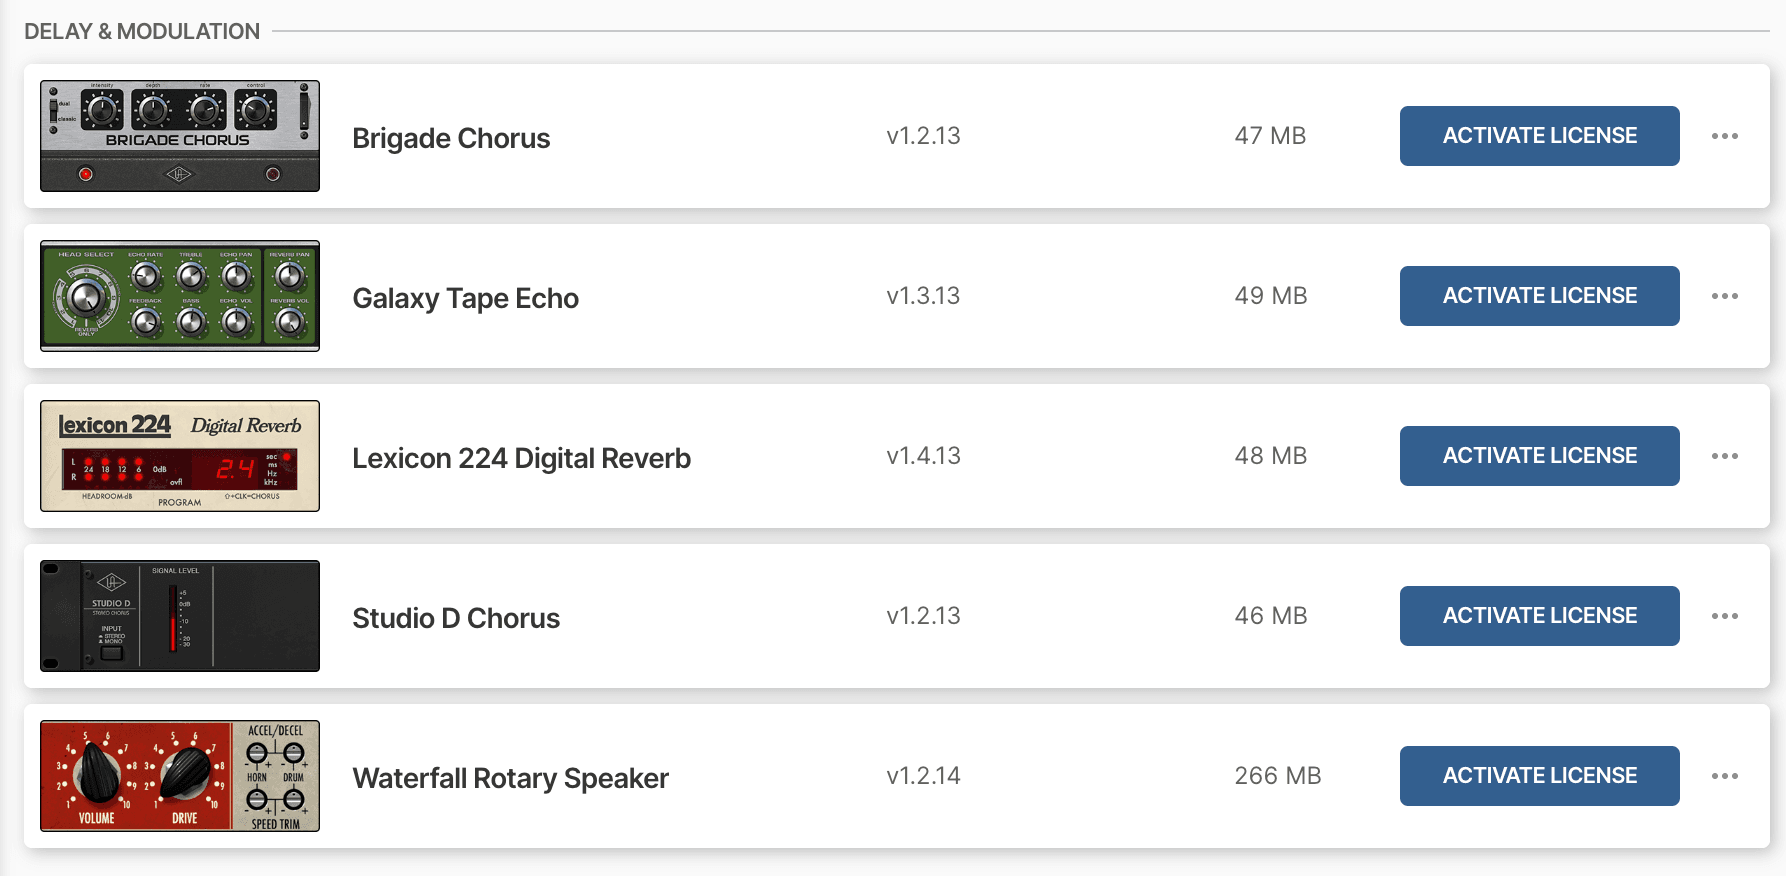Viewport: 1786px width, 876px height.
Task: Click the Delay & Modulation section header
Action: point(142,31)
